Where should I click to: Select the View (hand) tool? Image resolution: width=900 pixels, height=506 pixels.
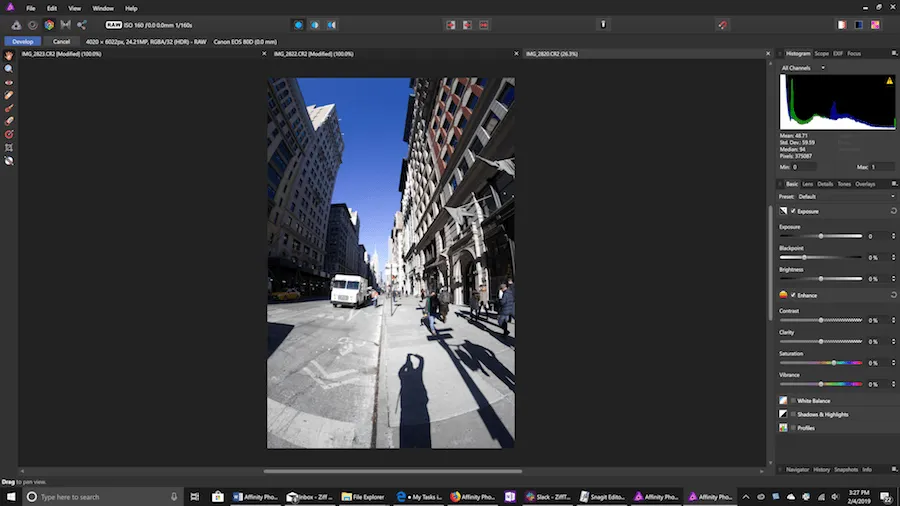pos(9,56)
